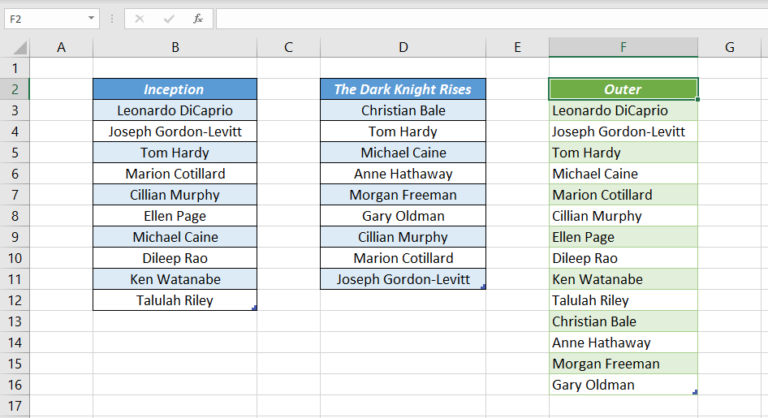The height and width of the screenshot is (418, 768).
Task: Select Tom Hardy in column B
Action: click(175, 152)
